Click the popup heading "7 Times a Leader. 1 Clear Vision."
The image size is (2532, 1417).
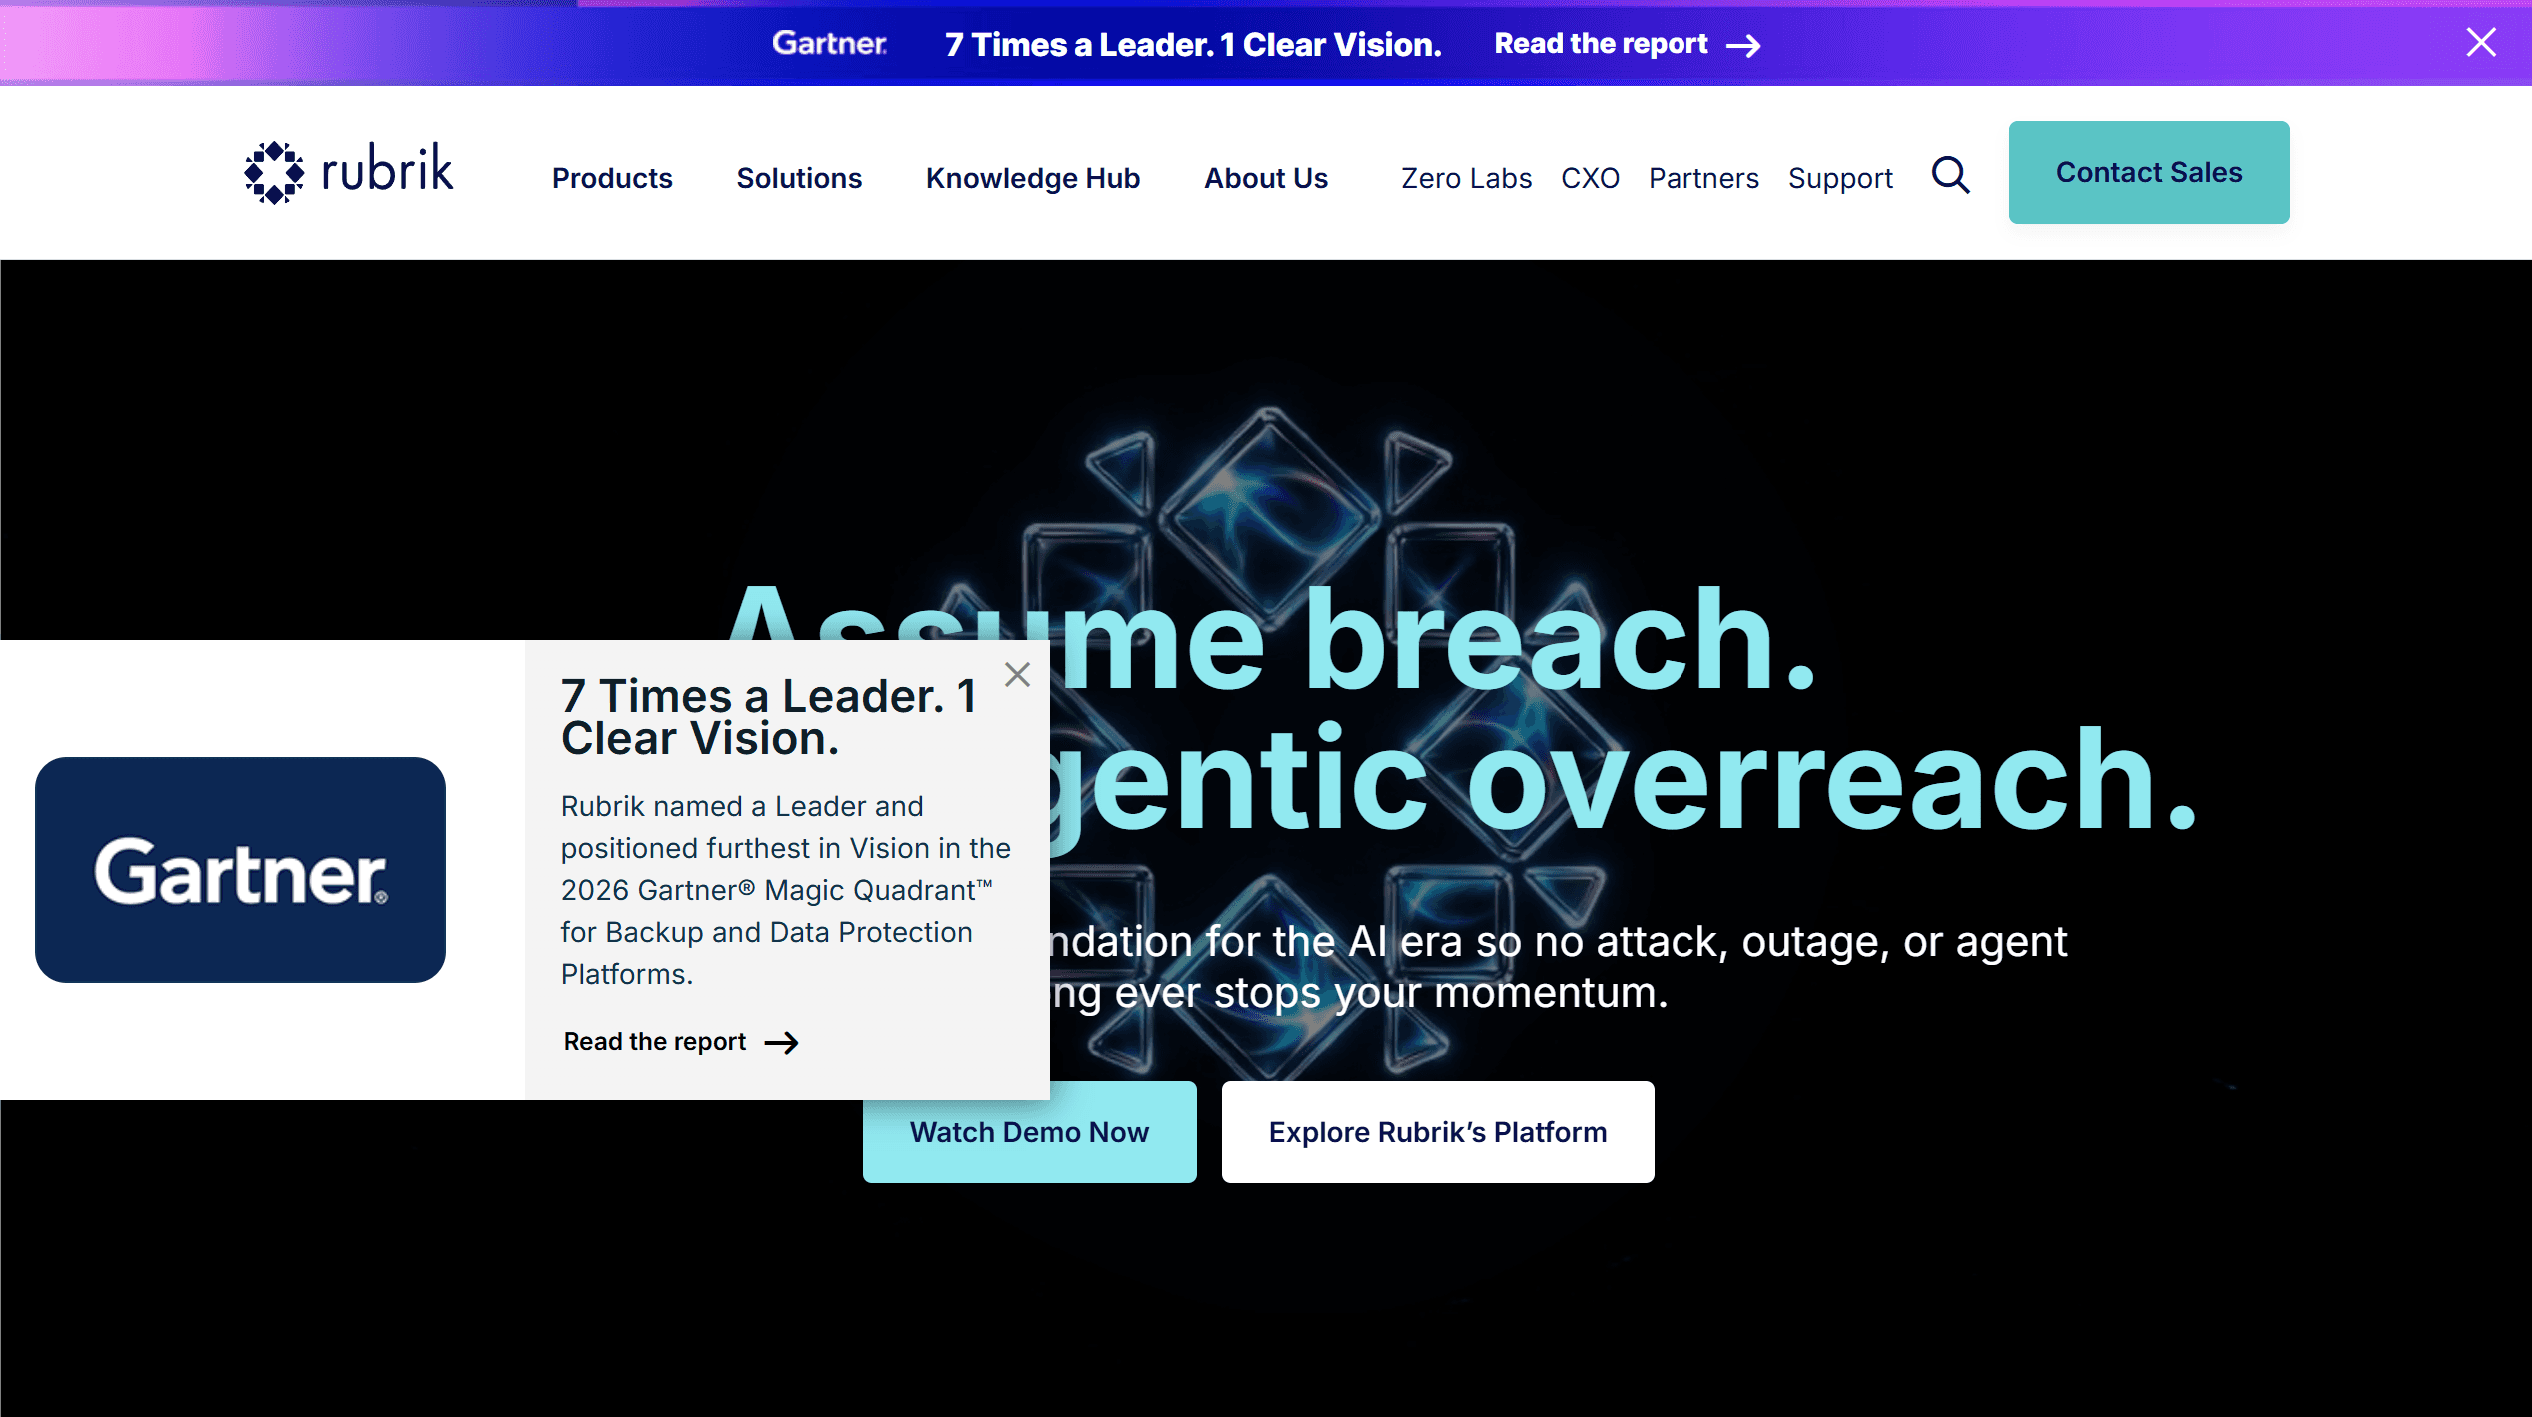coord(769,717)
